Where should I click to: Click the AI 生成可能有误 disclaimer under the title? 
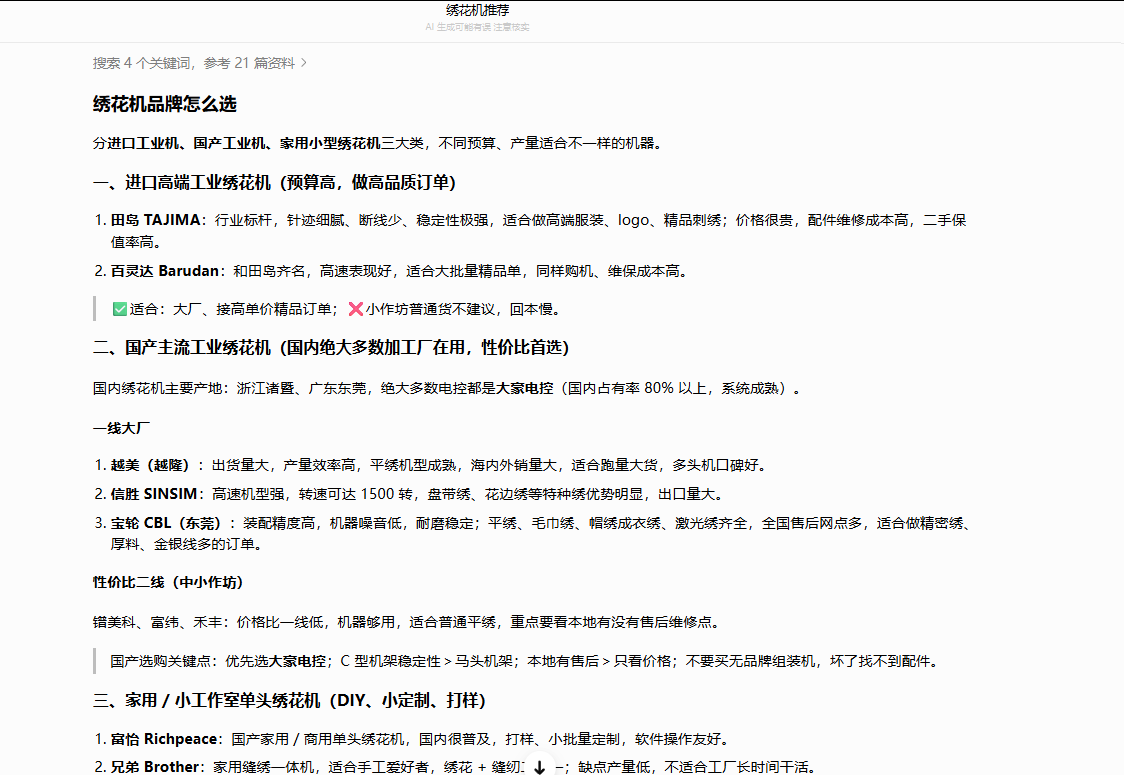pos(477,27)
